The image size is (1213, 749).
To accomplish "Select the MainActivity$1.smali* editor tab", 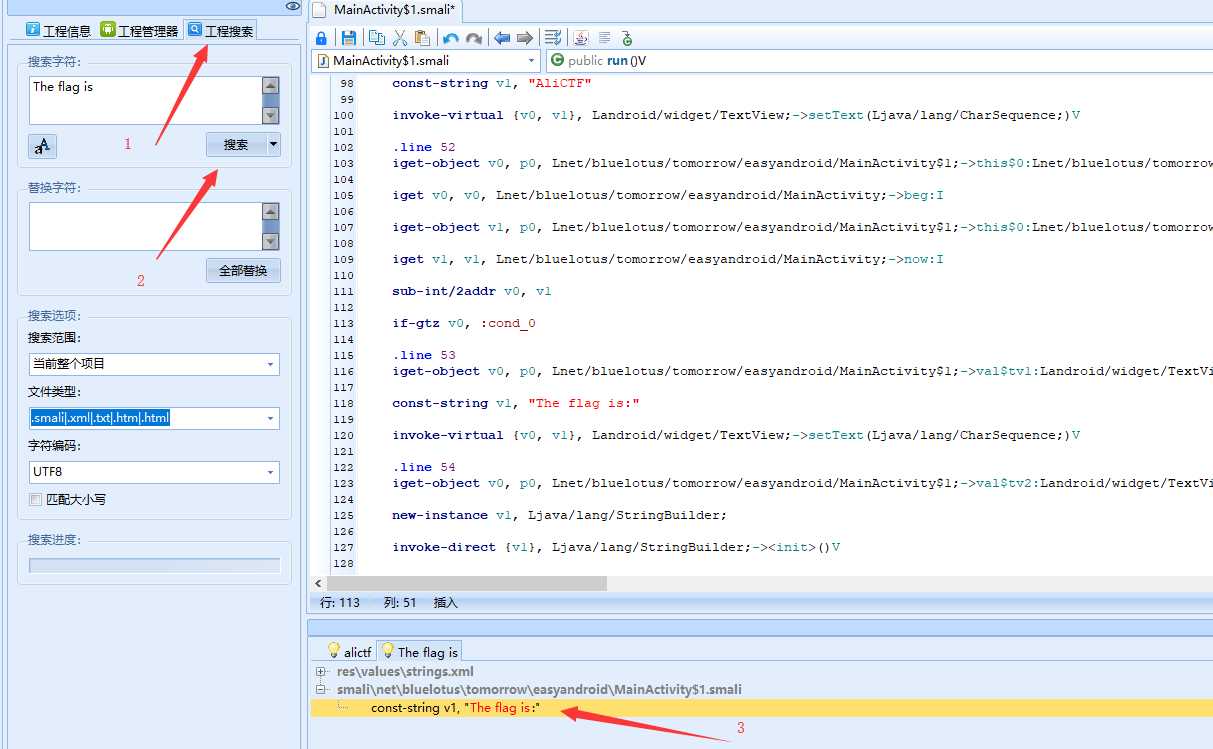I will 384,10.
